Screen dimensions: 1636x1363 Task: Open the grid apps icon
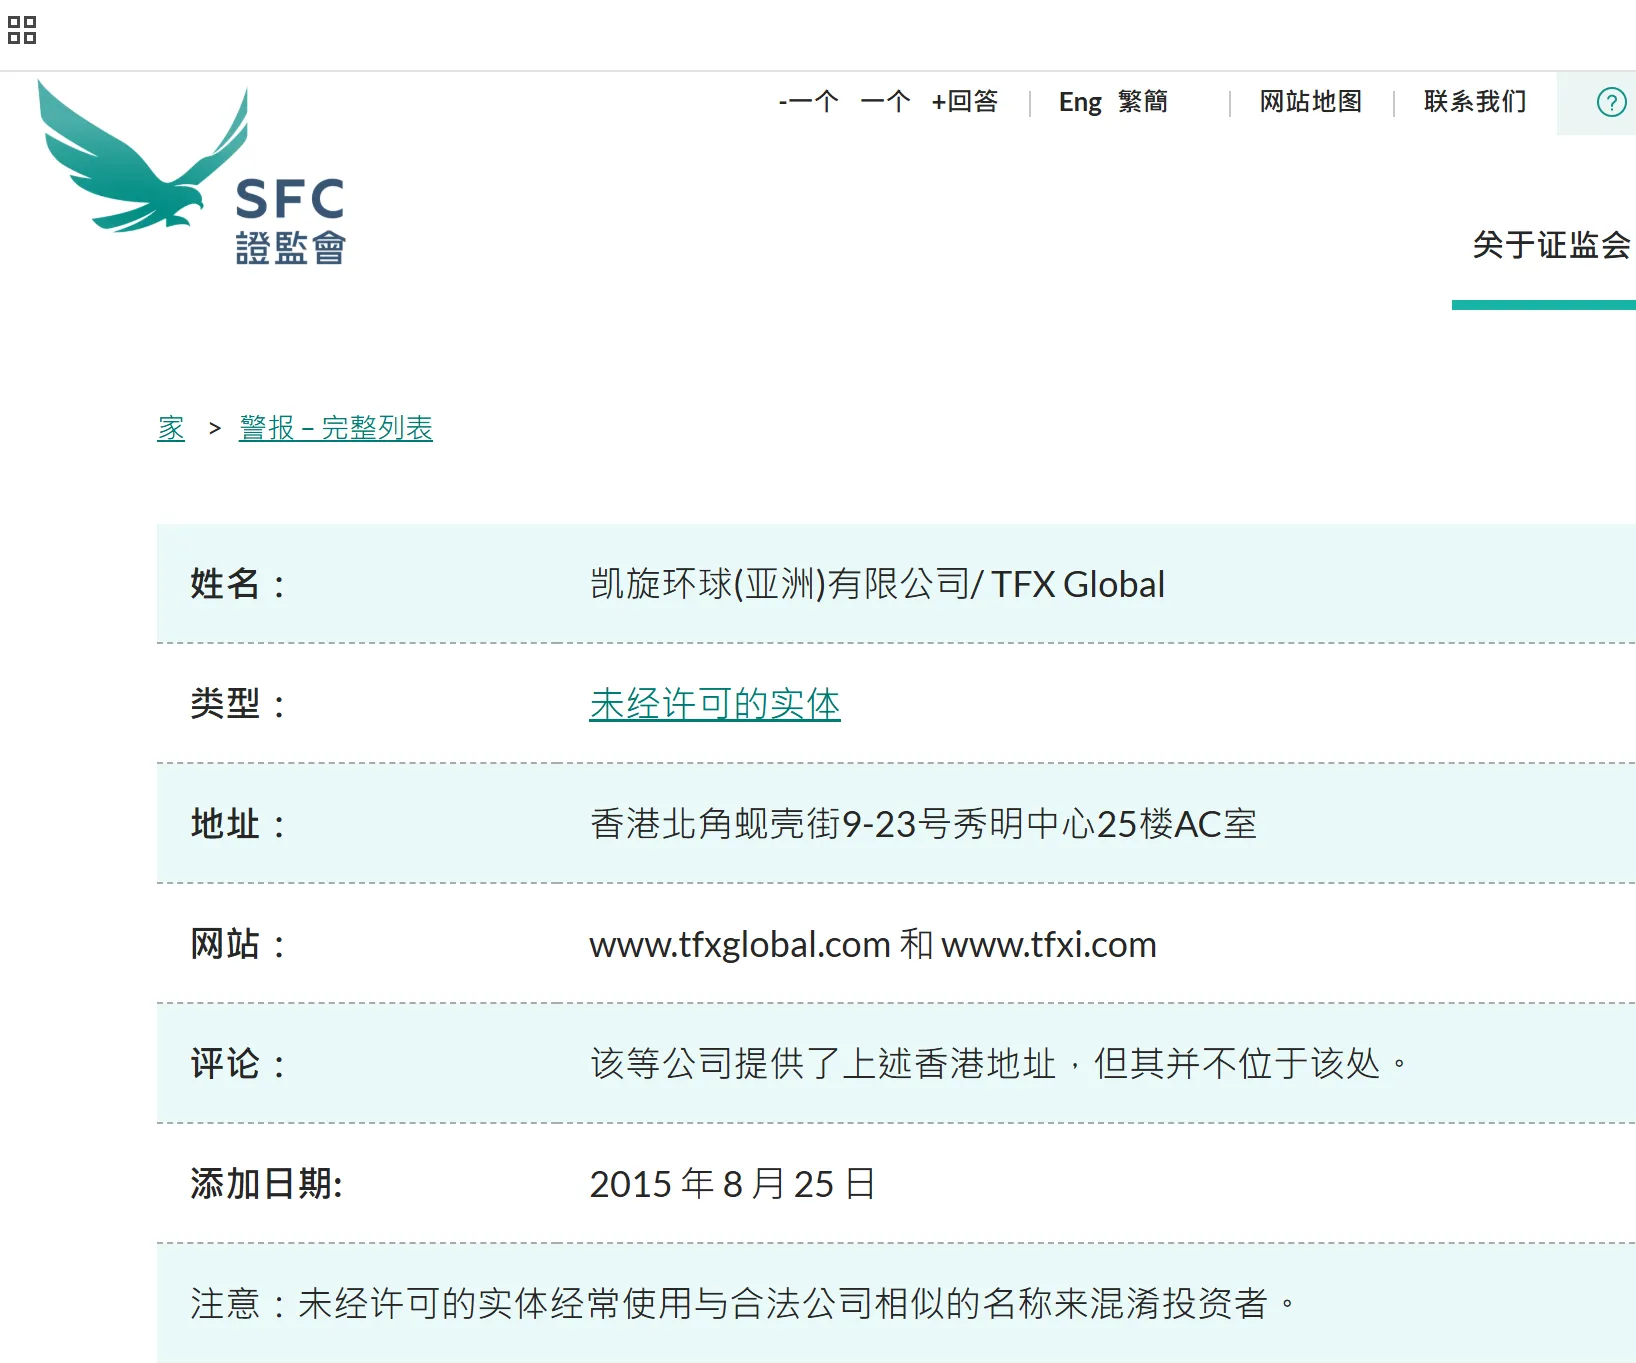tap(22, 30)
